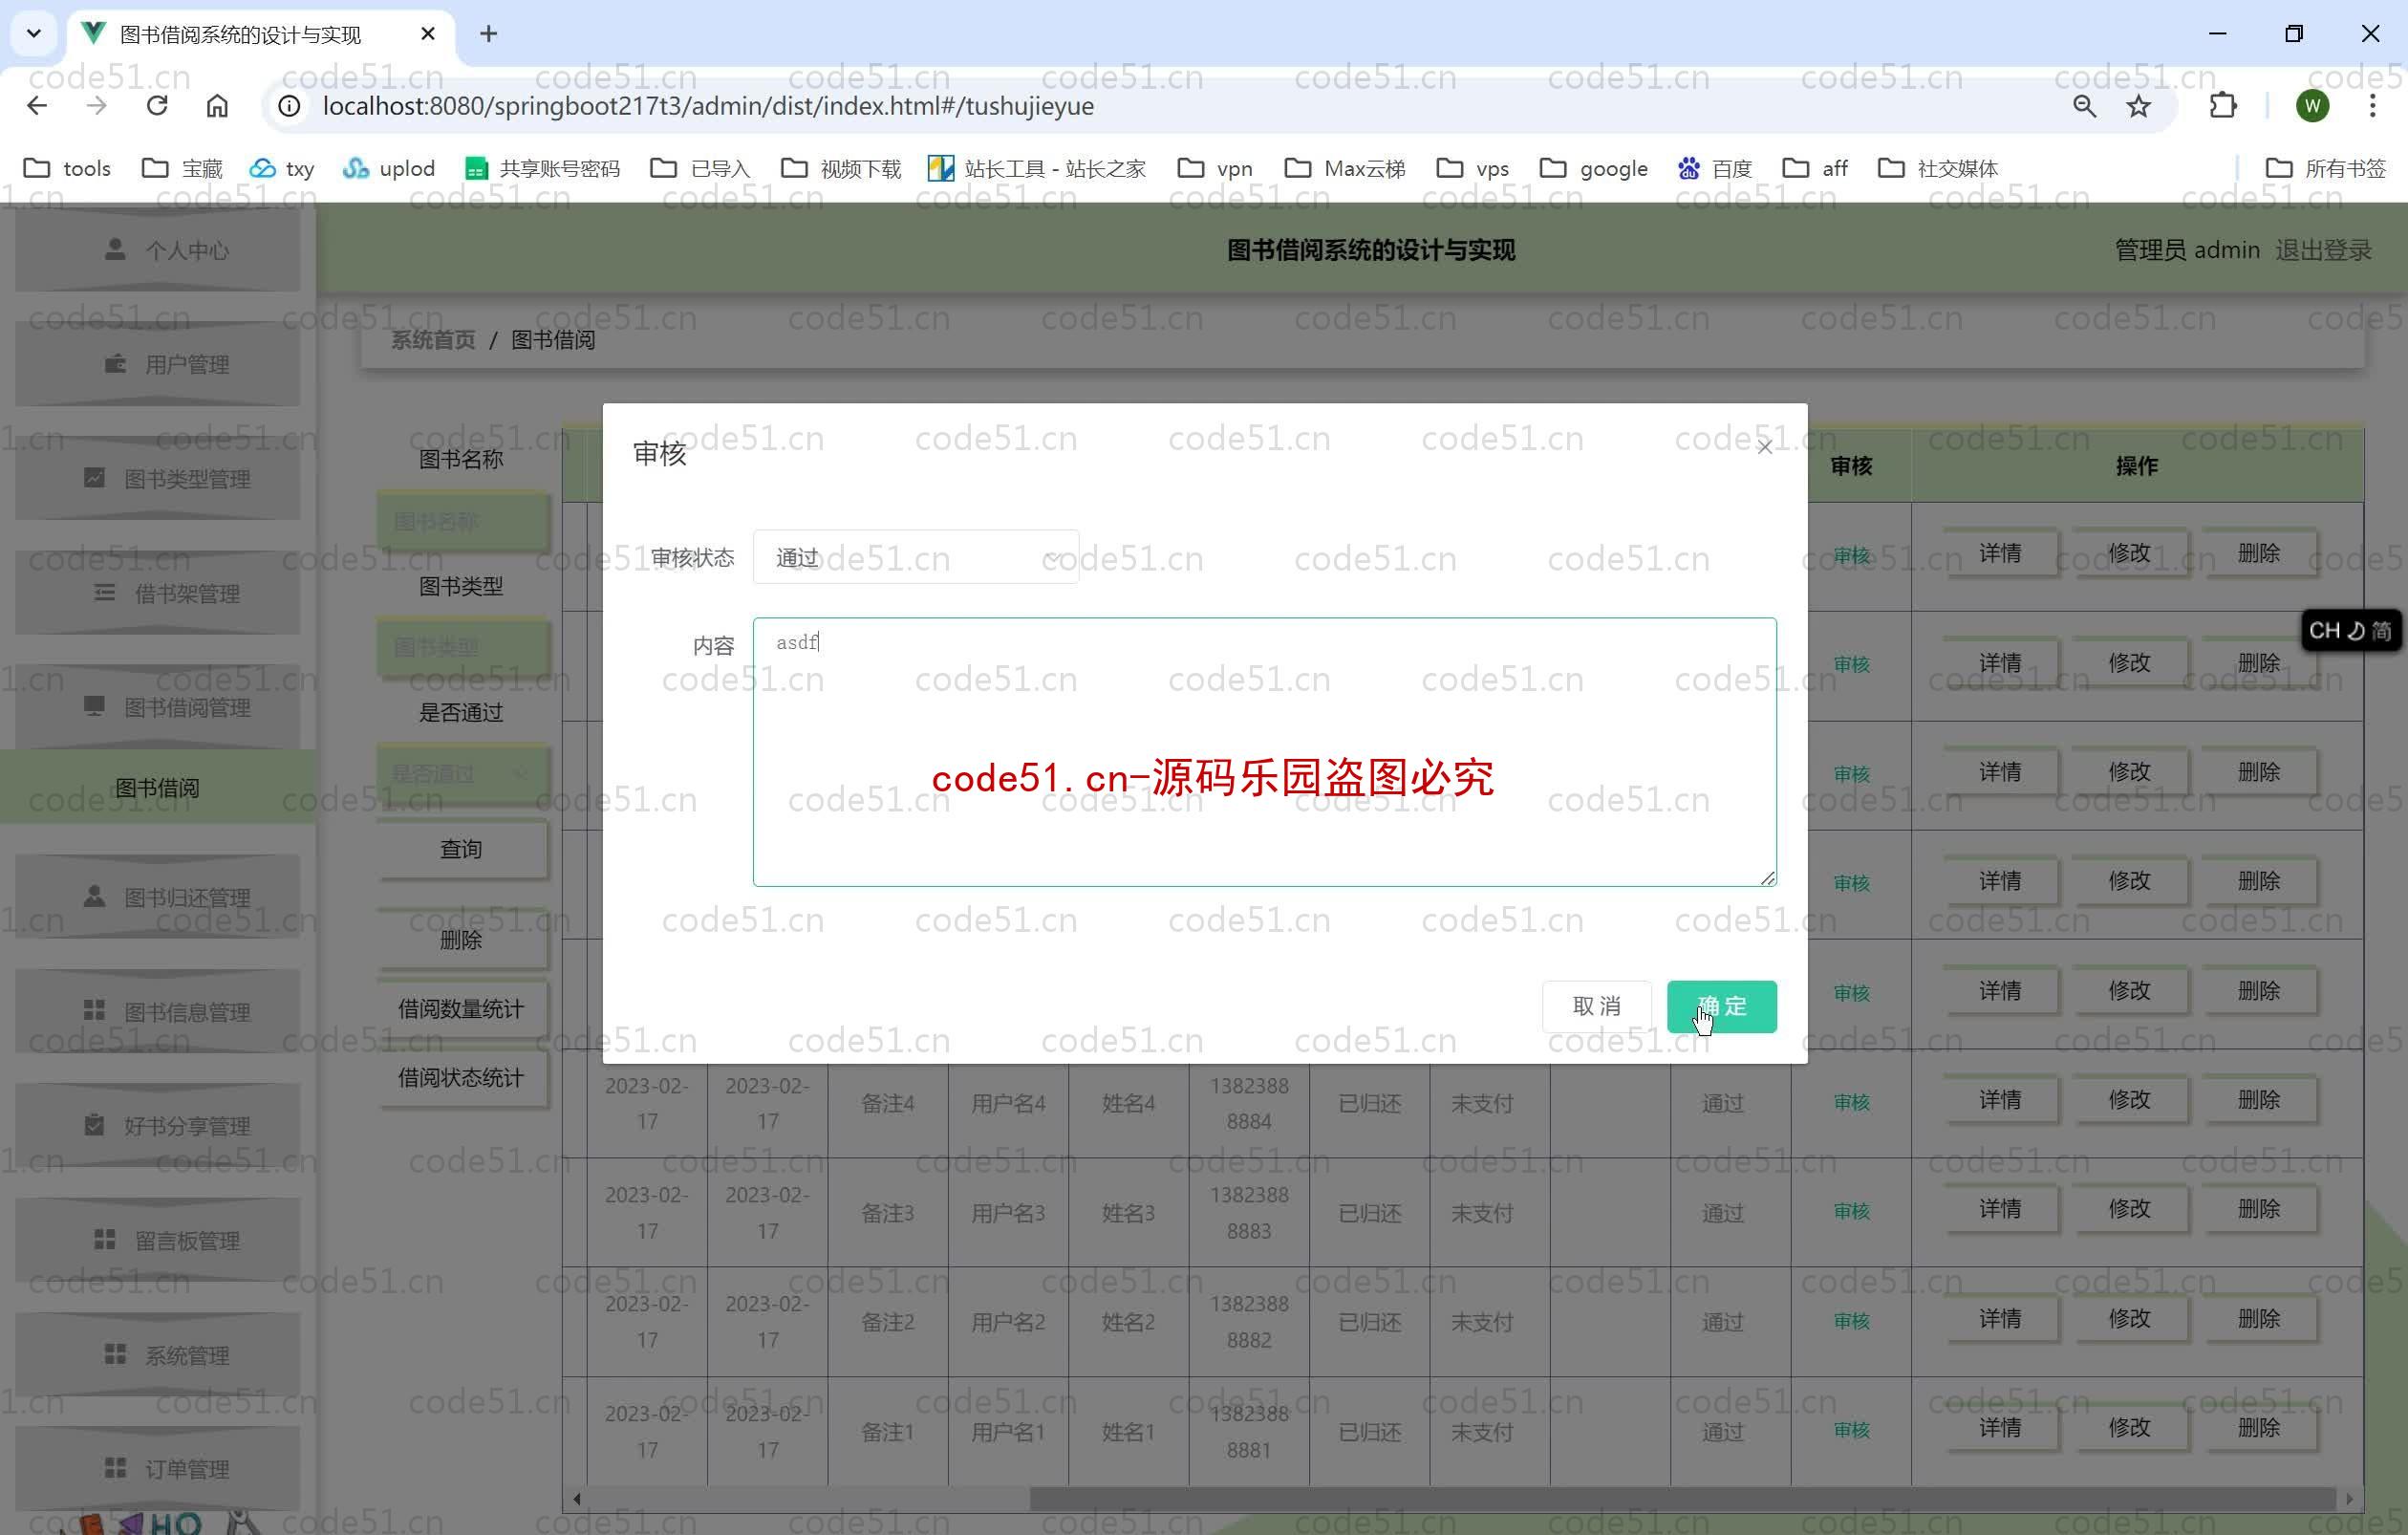Bookmark this page with star icon

tap(2138, 106)
